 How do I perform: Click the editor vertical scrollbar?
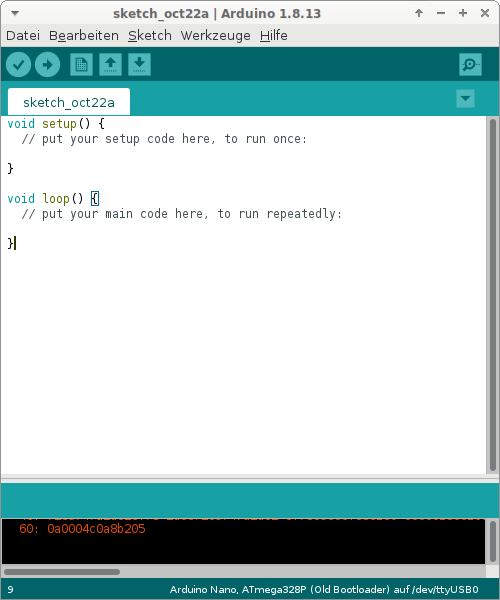pos(493,295)
